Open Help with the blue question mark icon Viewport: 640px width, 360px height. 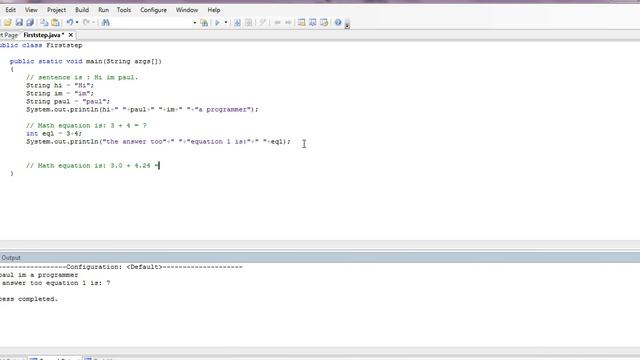click(x=338, y=22)
